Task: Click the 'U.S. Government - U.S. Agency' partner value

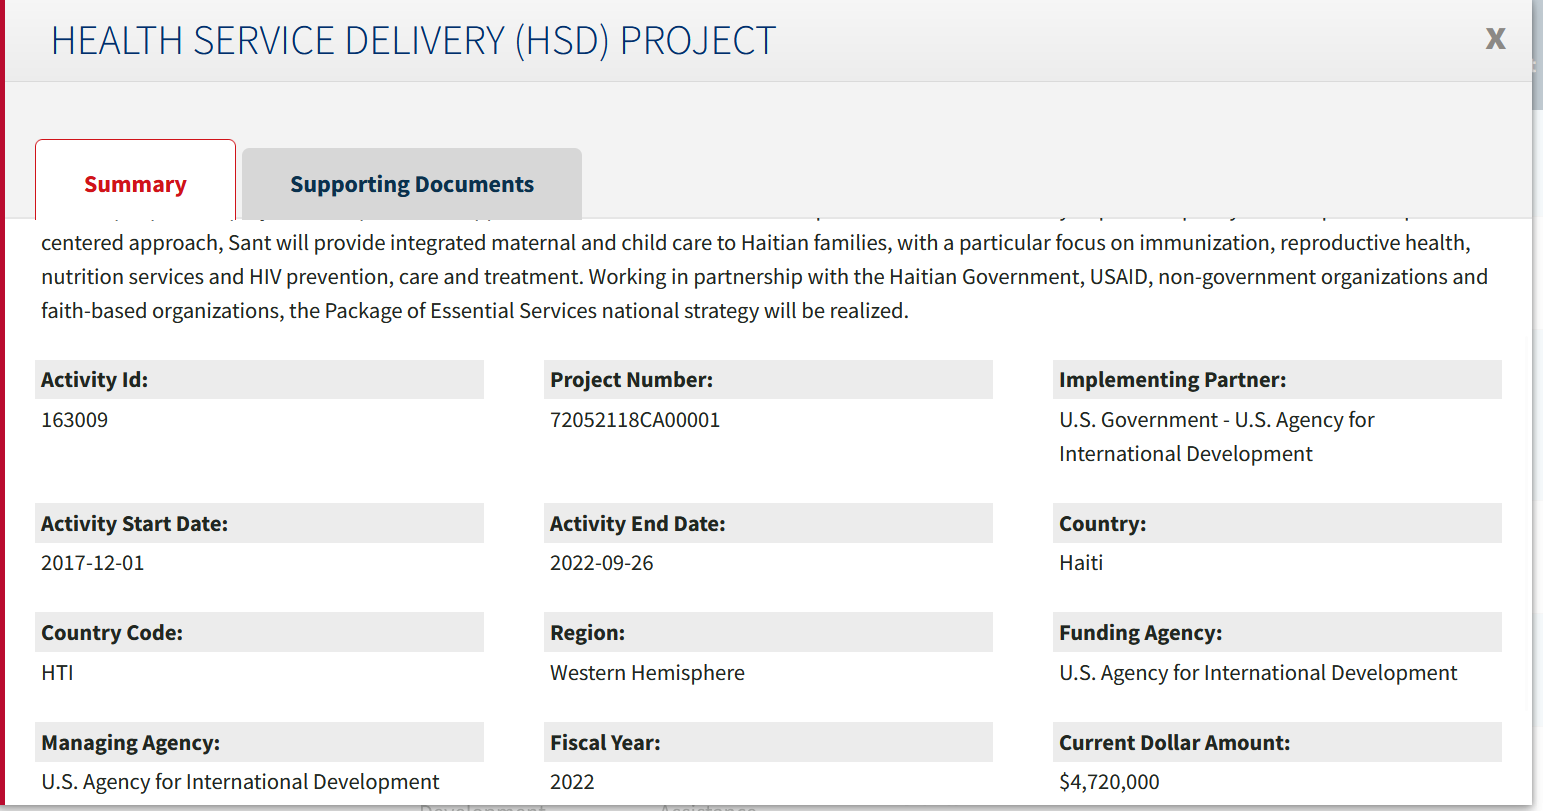Action: (1217, 437)
